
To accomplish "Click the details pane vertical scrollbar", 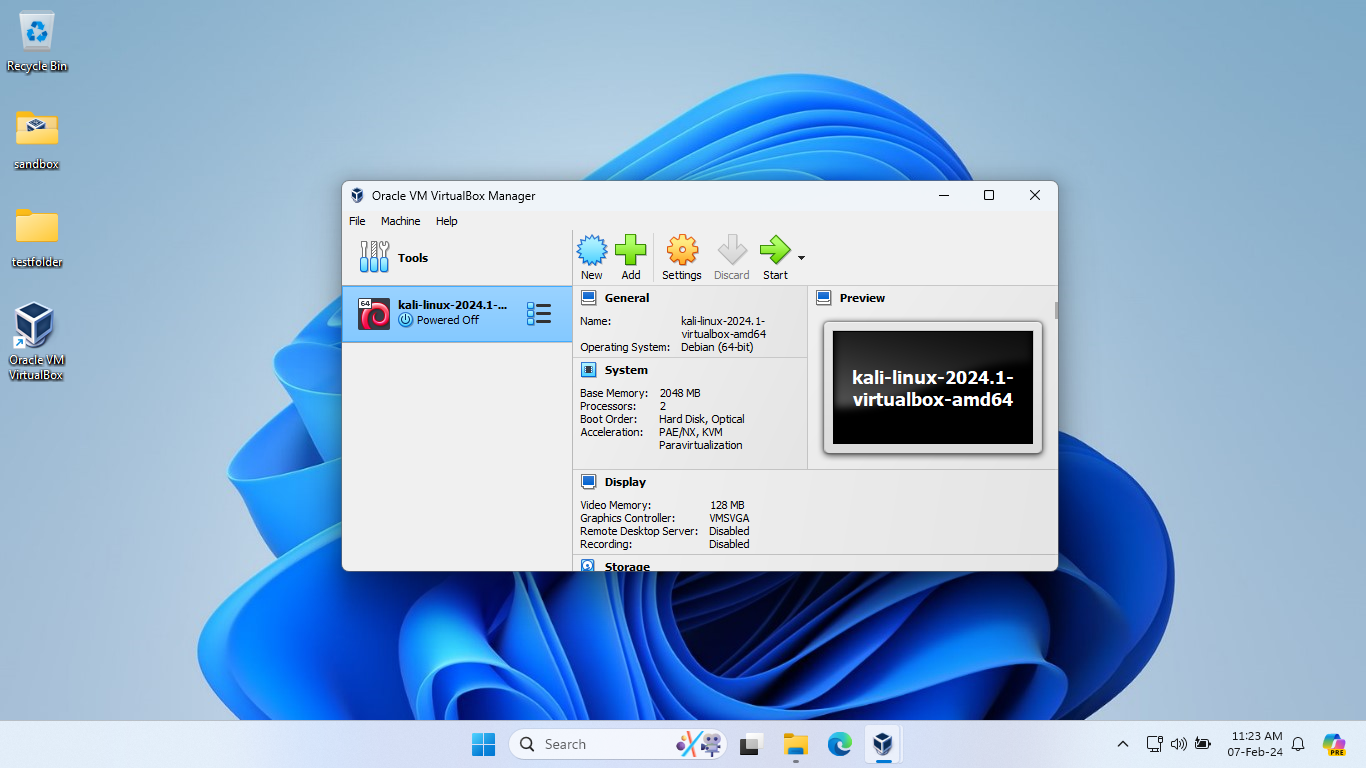I will tap(1055, 310).
